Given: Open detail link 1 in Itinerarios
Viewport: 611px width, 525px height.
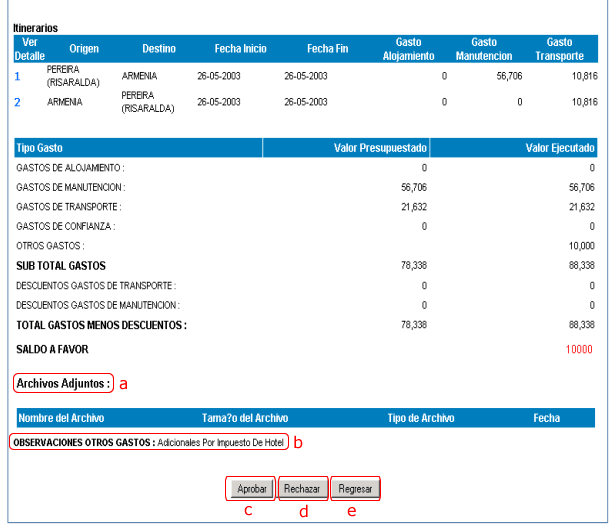Looking at the screenshot, I should click(17, 75).
